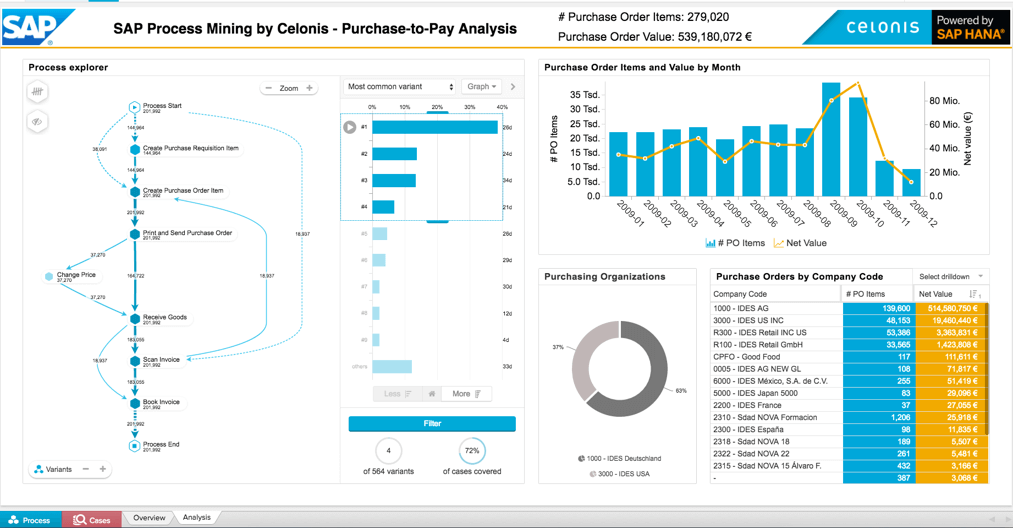Zoom in the process graph with plus
The height and width of the screenshot is (528, 1013).
[309, 88]
